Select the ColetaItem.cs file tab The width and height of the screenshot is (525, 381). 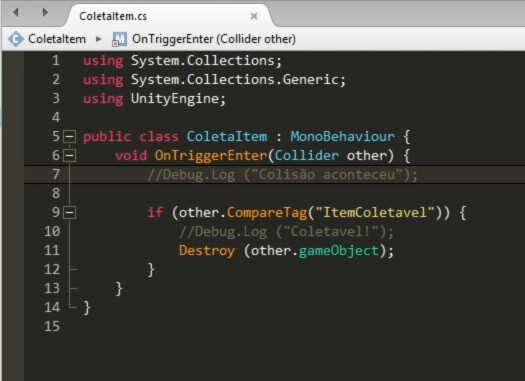click(x=113, y=16)
